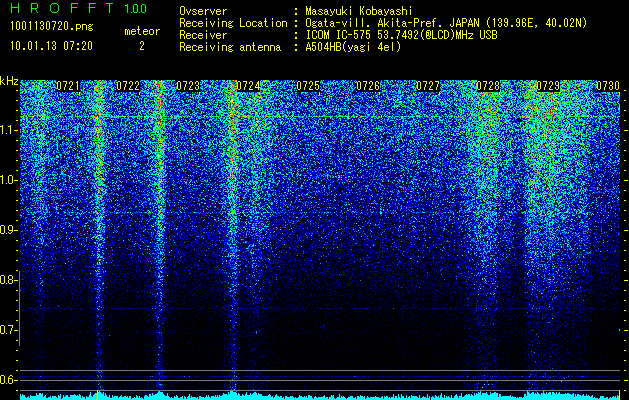Click the Ovserver field label

203,11
